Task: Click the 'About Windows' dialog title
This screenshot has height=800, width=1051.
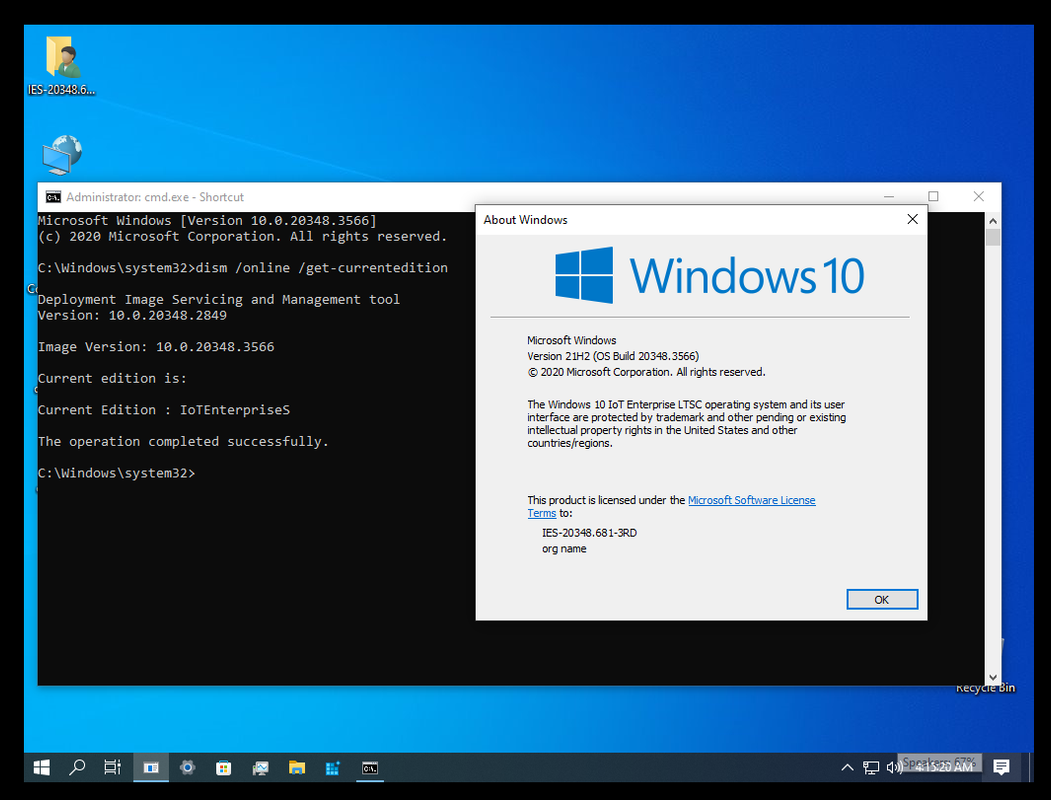Action: pos(526,220)
